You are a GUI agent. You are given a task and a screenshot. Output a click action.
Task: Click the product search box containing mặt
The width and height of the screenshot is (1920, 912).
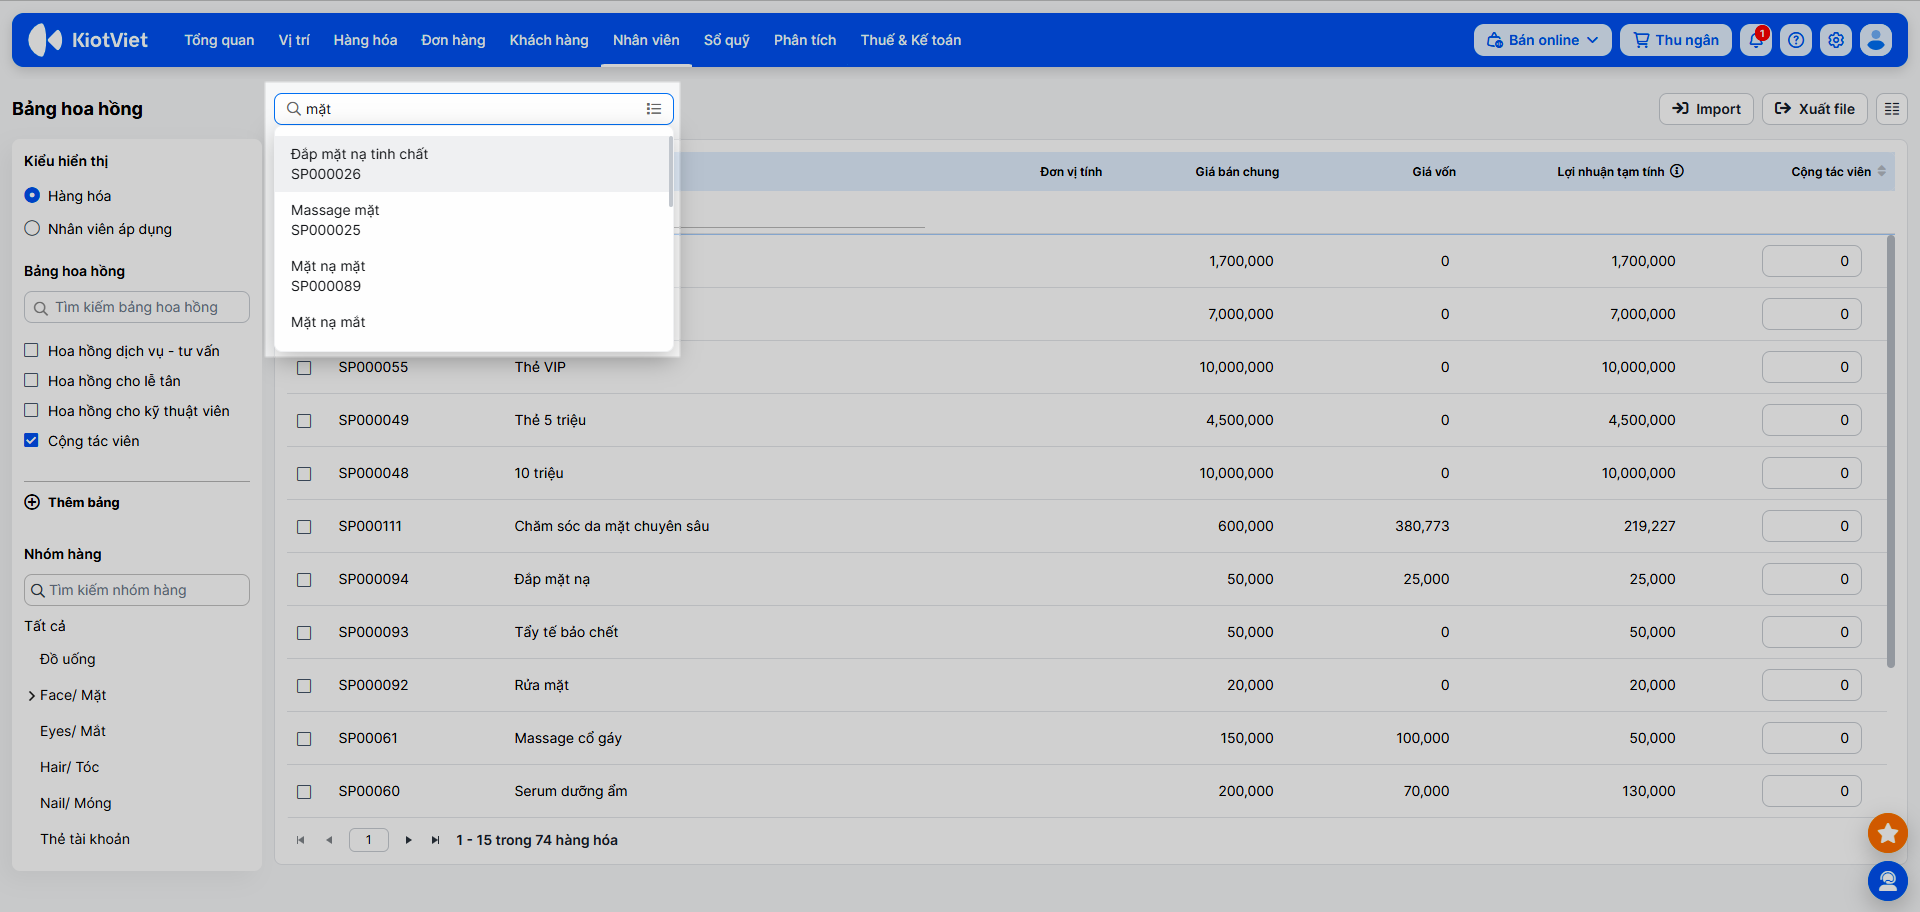click(474, 109)
